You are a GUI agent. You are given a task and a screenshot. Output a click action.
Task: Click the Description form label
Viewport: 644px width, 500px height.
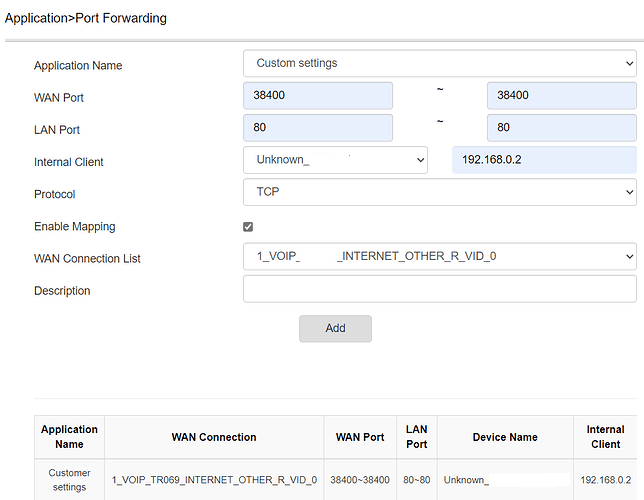tap(62, 291)
